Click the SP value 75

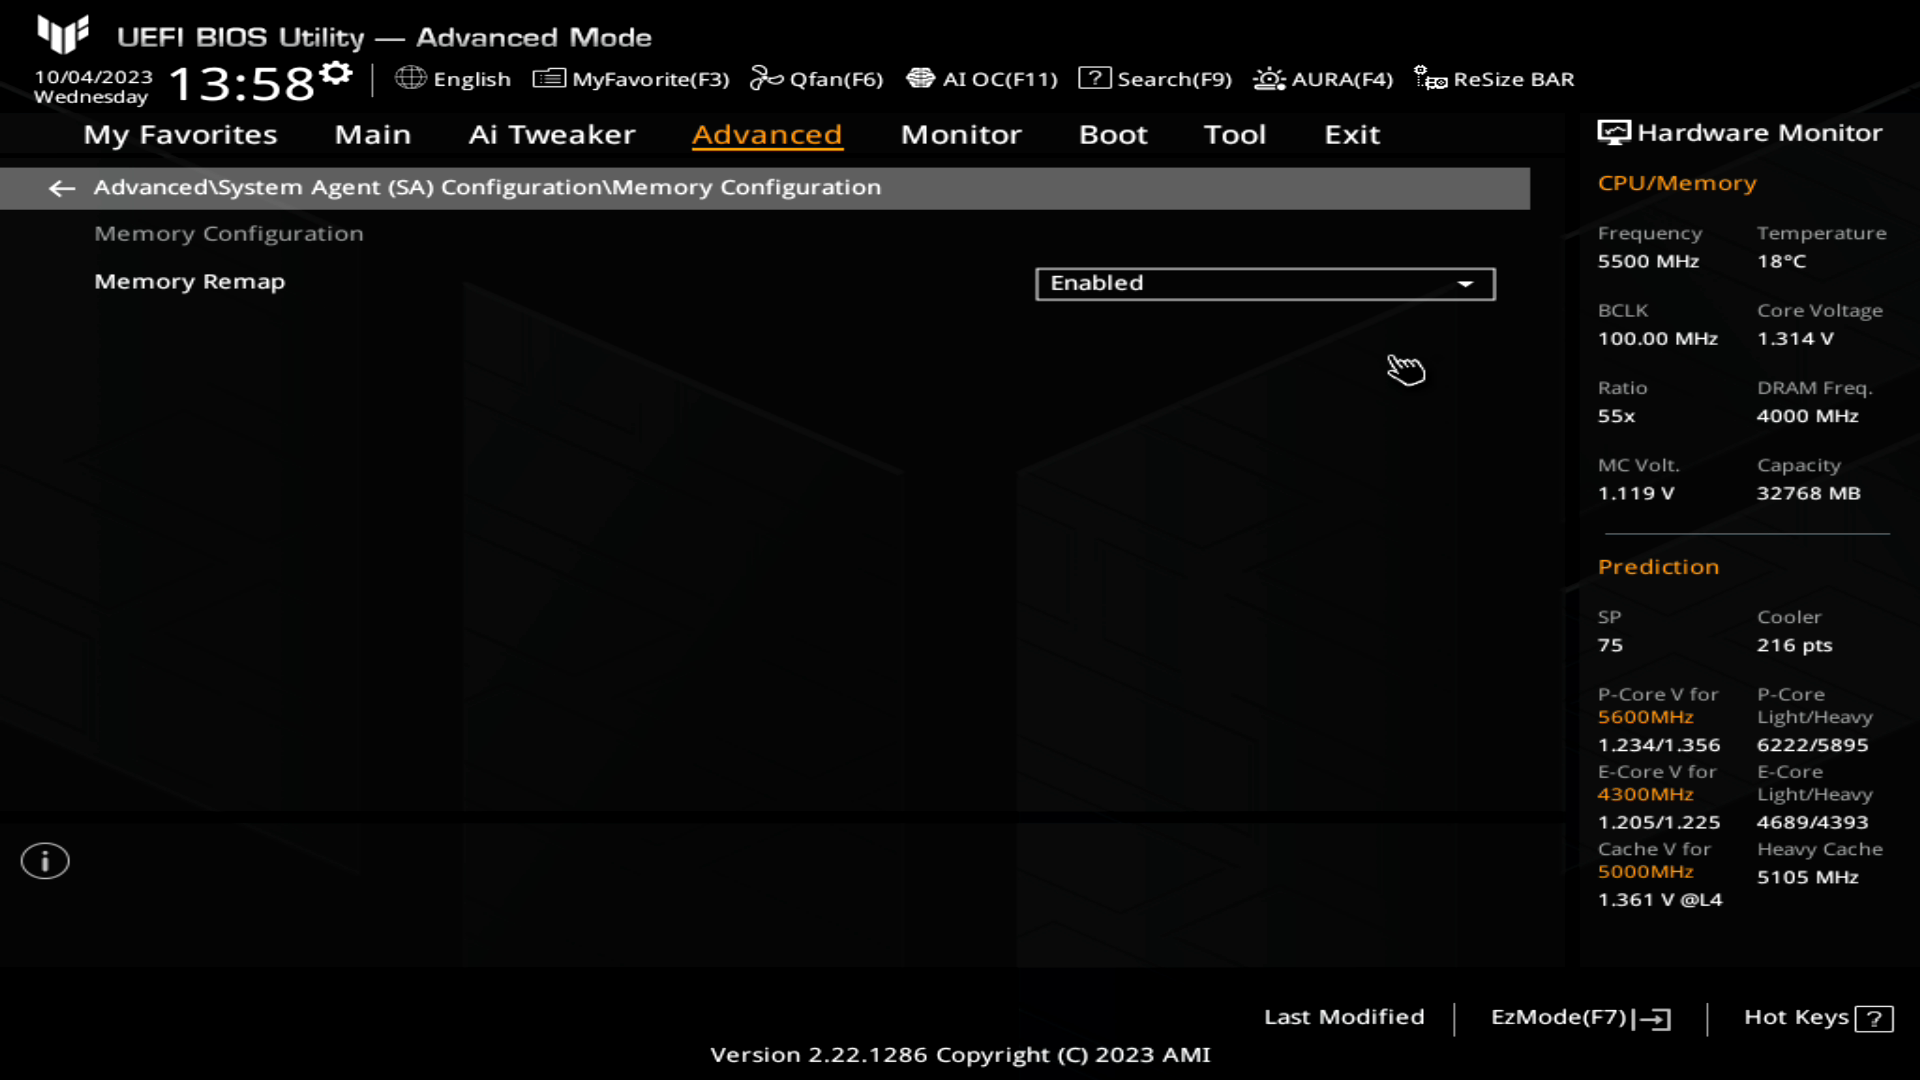1610,645
